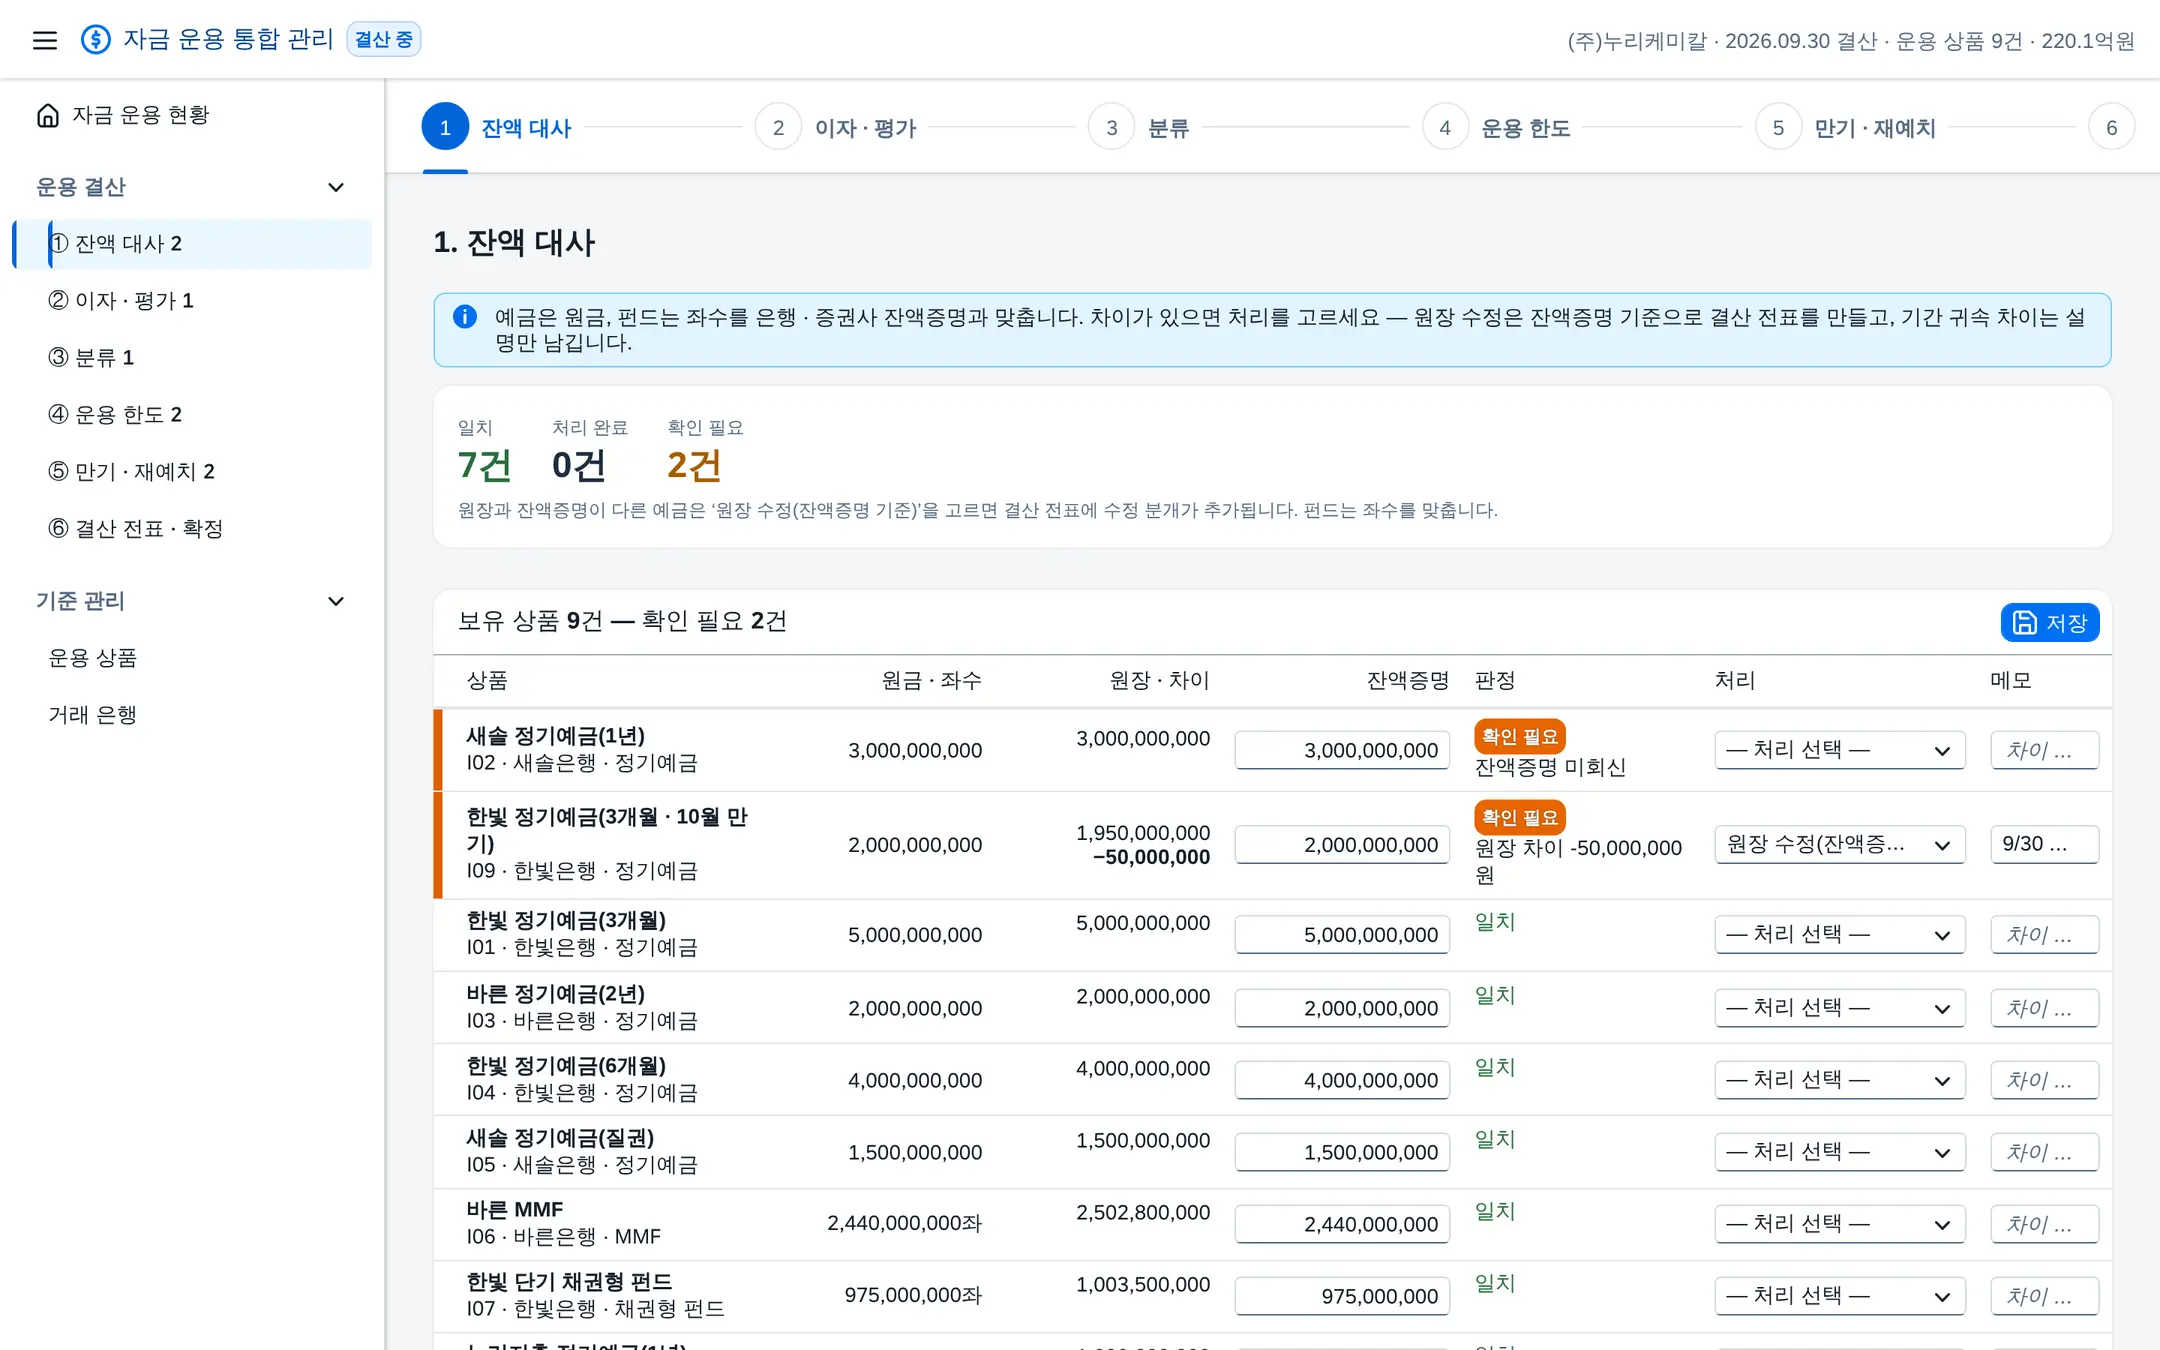Click the 7건 일치 summary count
This screenshot has height=1350, width=2160.
[484, 465]
